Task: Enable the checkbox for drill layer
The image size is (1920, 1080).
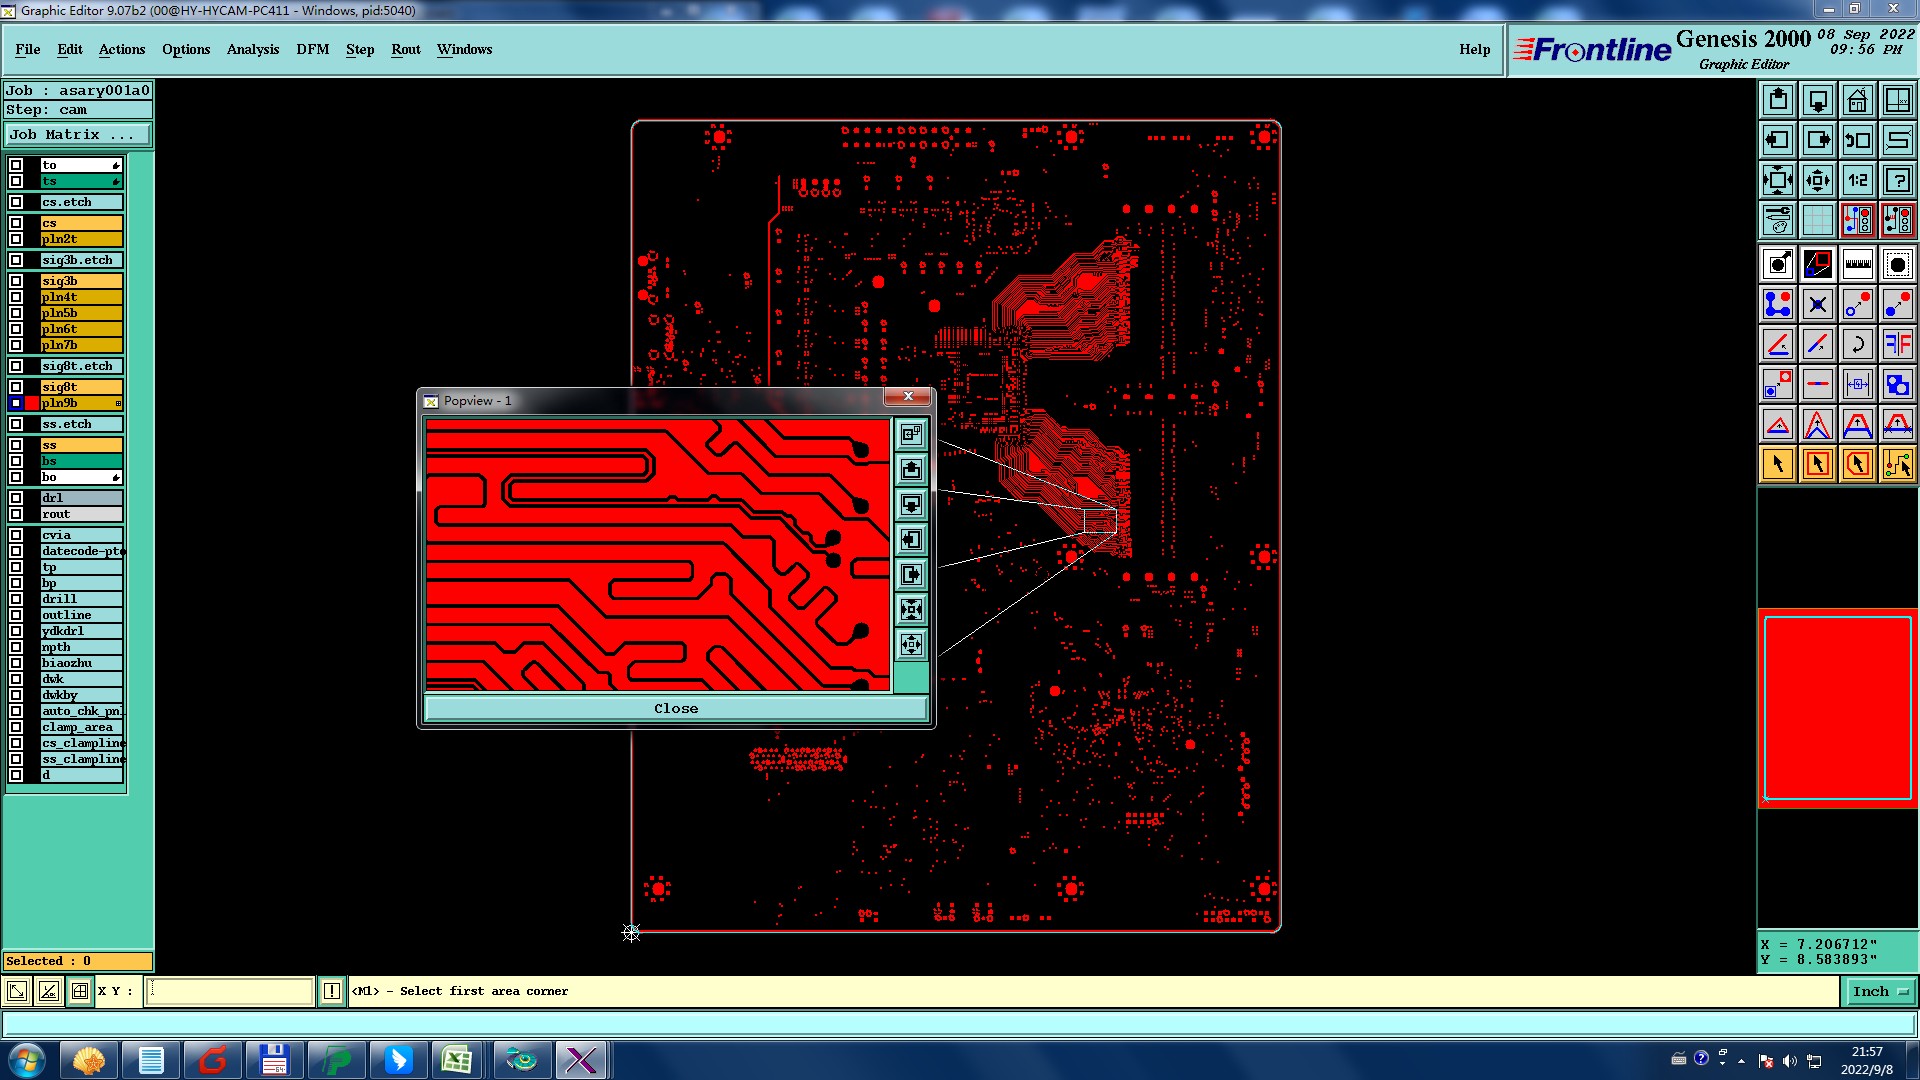Action: pos(16,599)
